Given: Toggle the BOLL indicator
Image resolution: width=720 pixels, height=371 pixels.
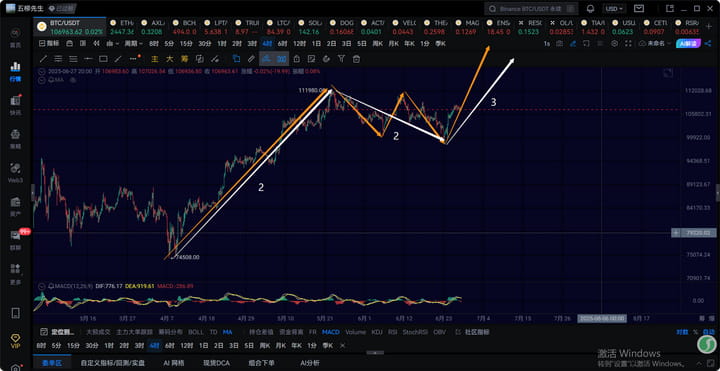Looking at the screenshot, I should [x=196, y=332].
